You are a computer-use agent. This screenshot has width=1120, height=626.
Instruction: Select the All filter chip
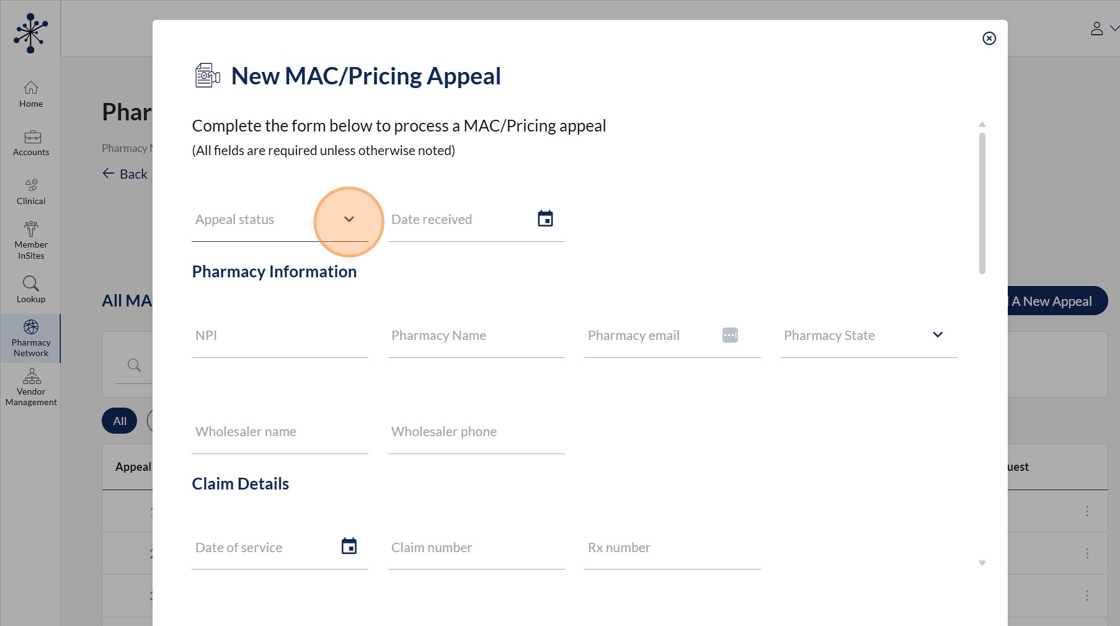pyautogui.click(x=119, y=421)
